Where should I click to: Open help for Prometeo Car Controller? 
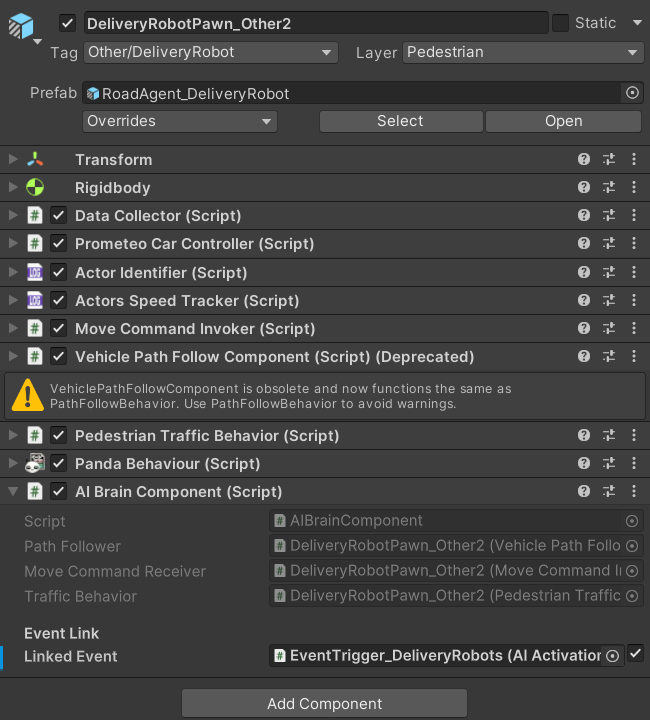(x=583, y=243)
